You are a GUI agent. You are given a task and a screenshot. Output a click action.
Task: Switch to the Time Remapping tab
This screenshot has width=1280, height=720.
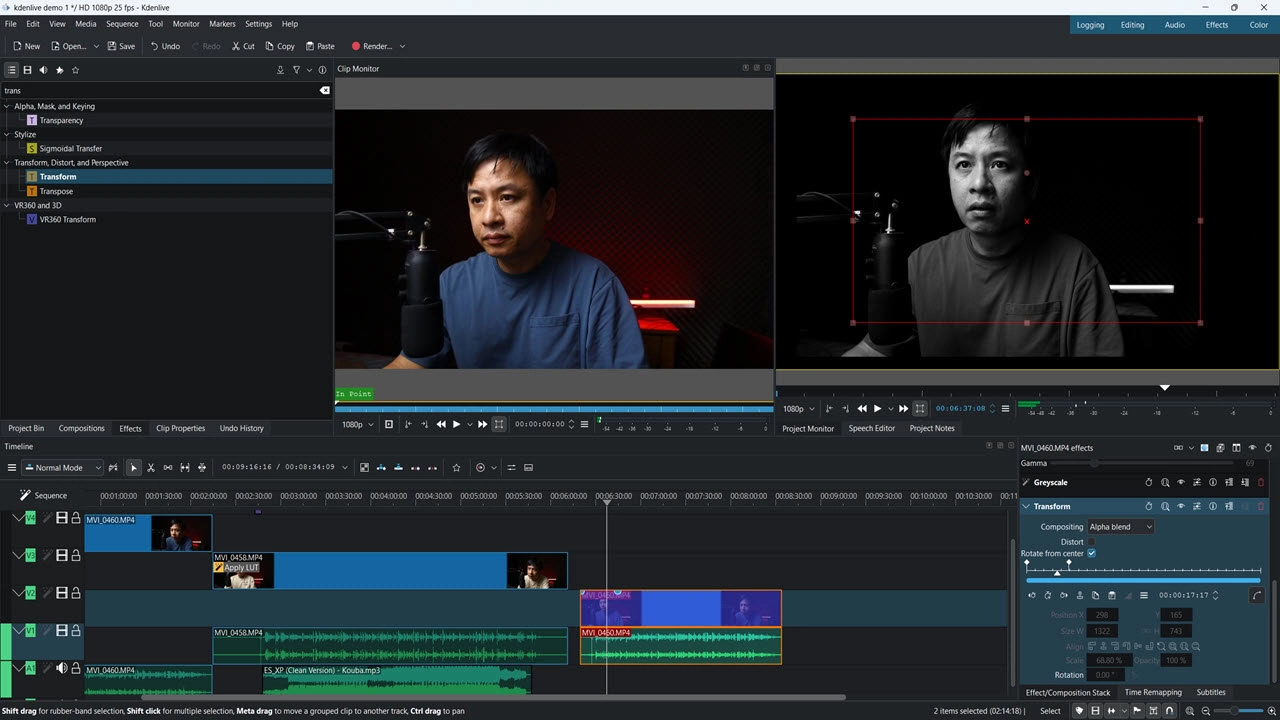[x=1152, y=692]
